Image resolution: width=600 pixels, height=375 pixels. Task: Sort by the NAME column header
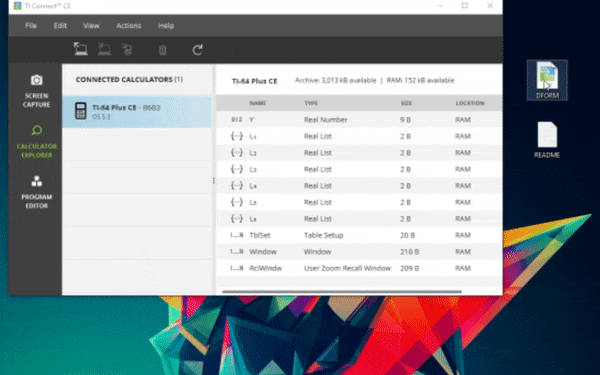[258, 103]
